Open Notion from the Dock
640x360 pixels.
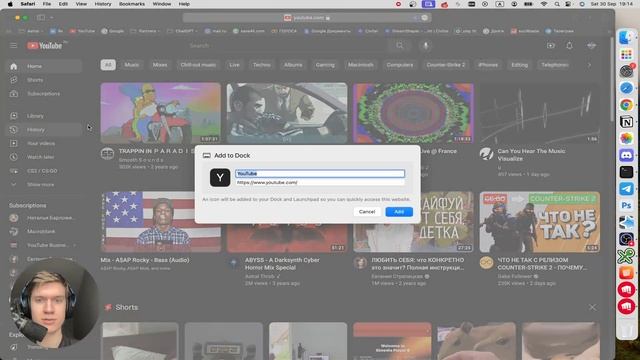click(626, 122)
